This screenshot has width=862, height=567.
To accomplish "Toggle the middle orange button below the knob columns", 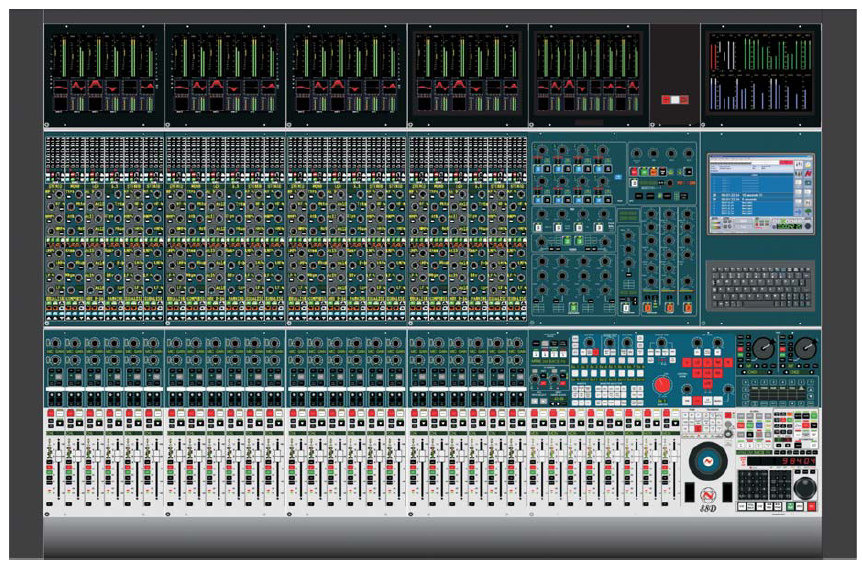I will 670,308.
